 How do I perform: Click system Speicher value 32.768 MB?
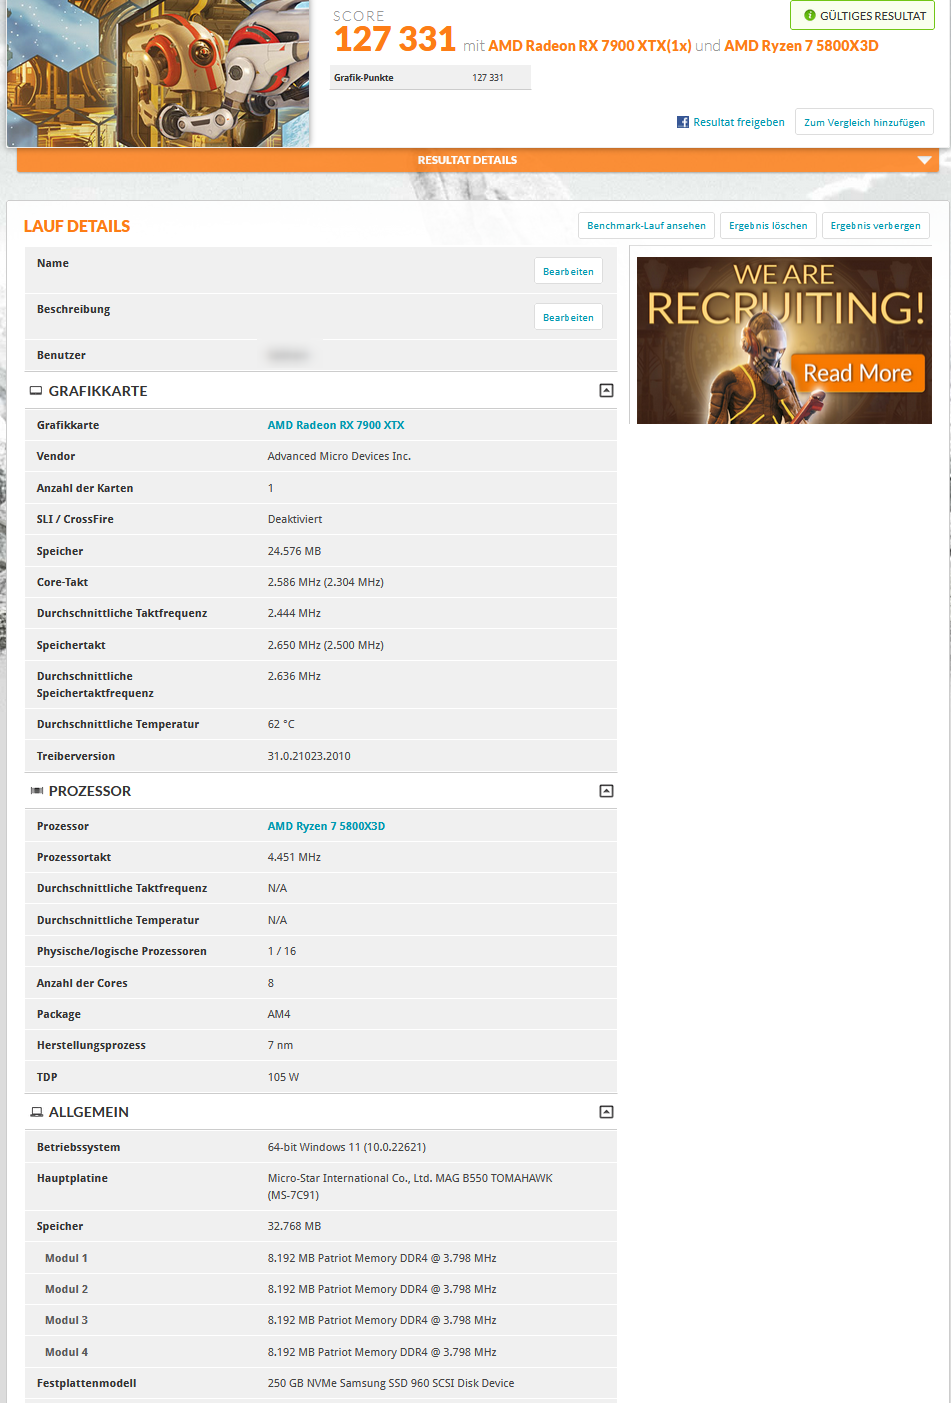[x=294, y=1226]
